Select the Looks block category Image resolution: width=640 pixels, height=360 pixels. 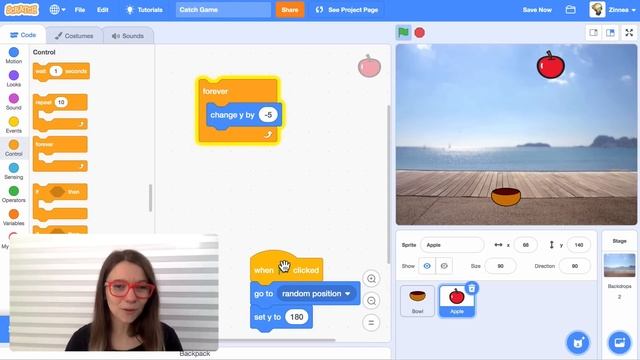tap(13, 78)
